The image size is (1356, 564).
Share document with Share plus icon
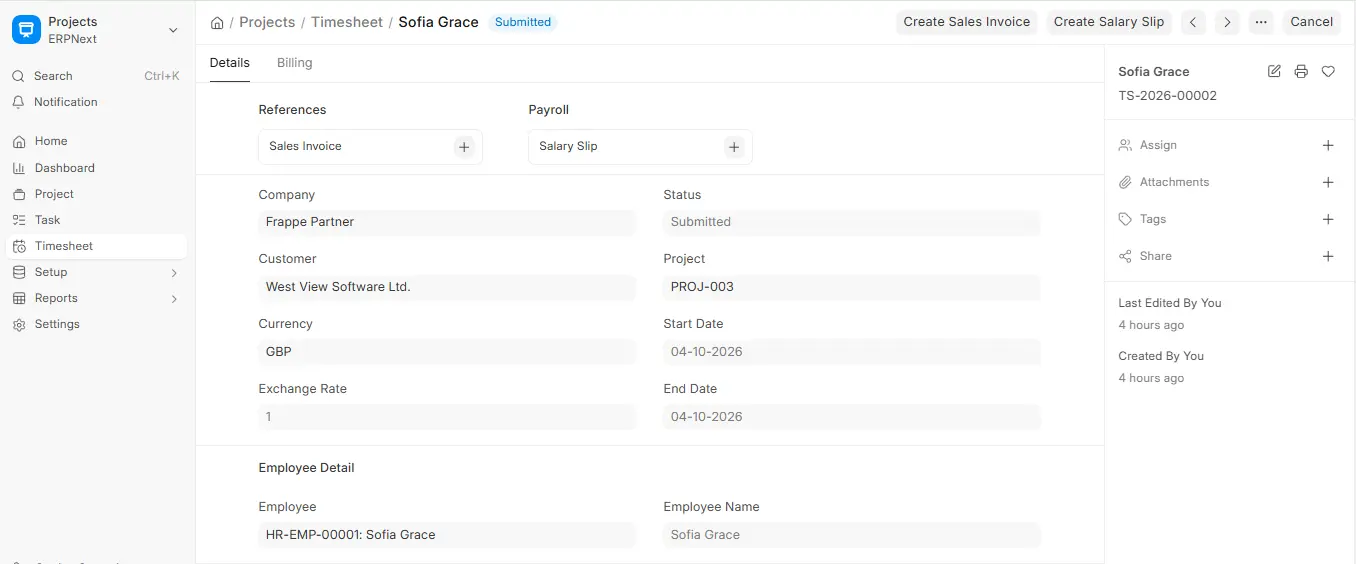click(1328, 256)
